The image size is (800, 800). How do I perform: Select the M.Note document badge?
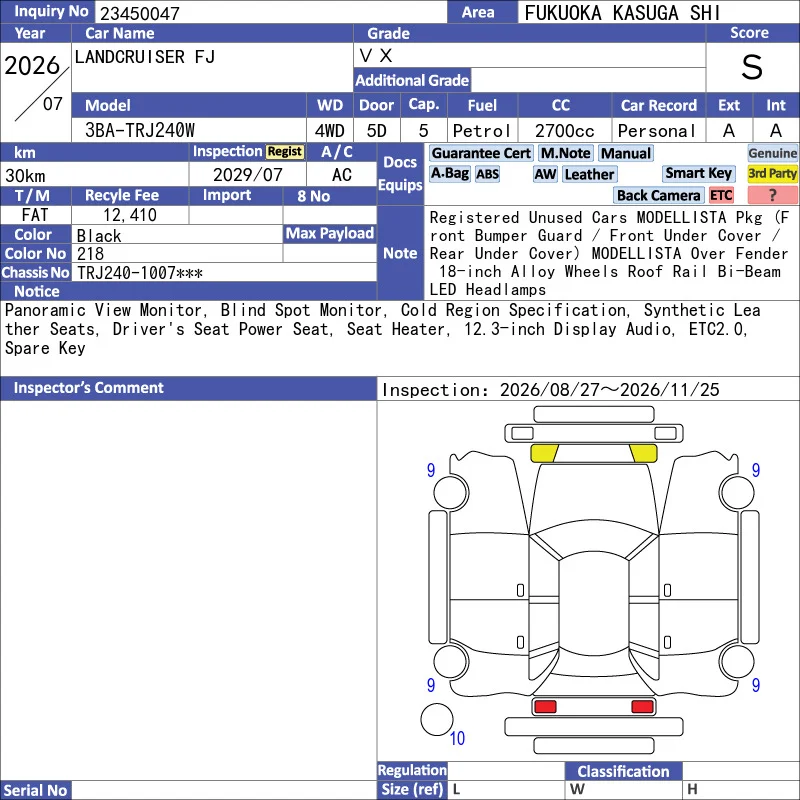coord(566,153)
